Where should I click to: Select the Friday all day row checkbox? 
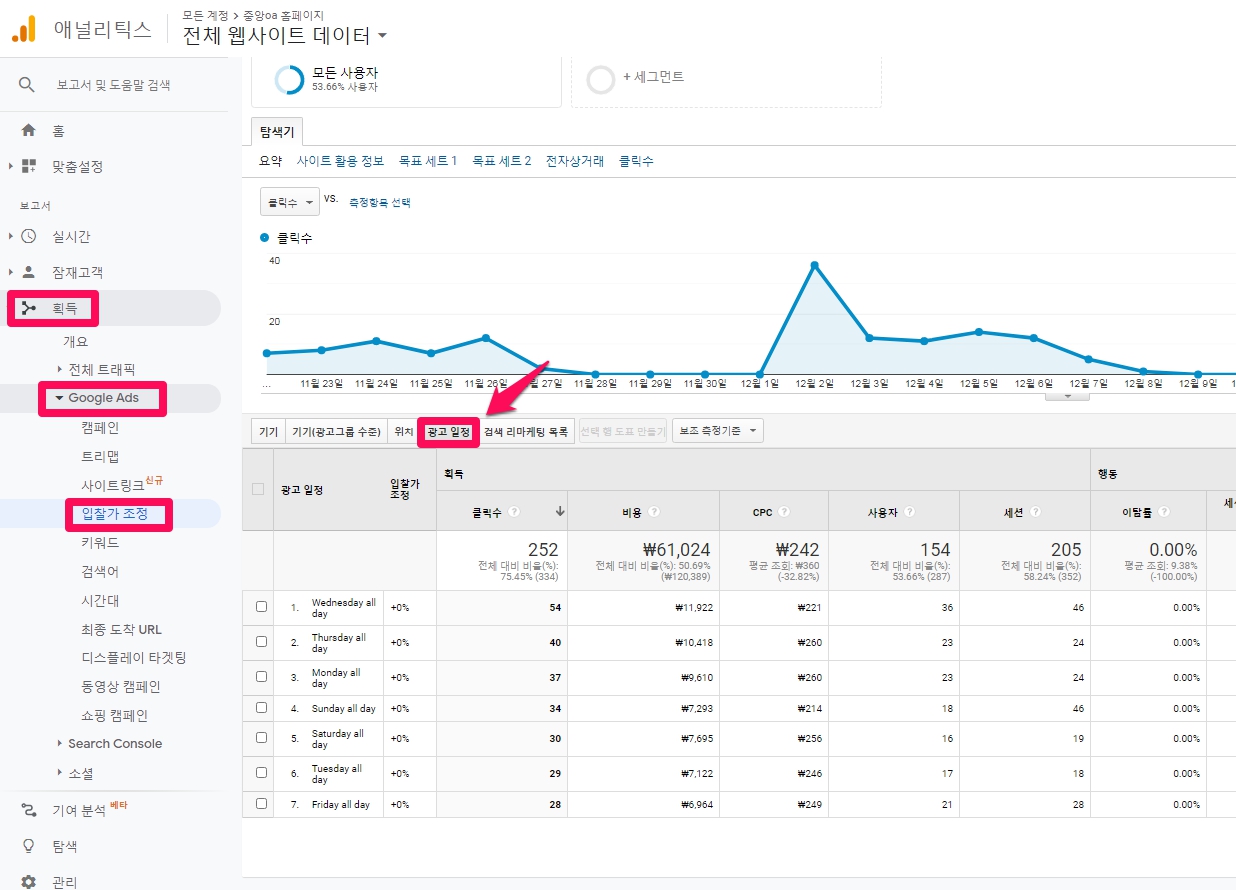[x=261, y=804]
